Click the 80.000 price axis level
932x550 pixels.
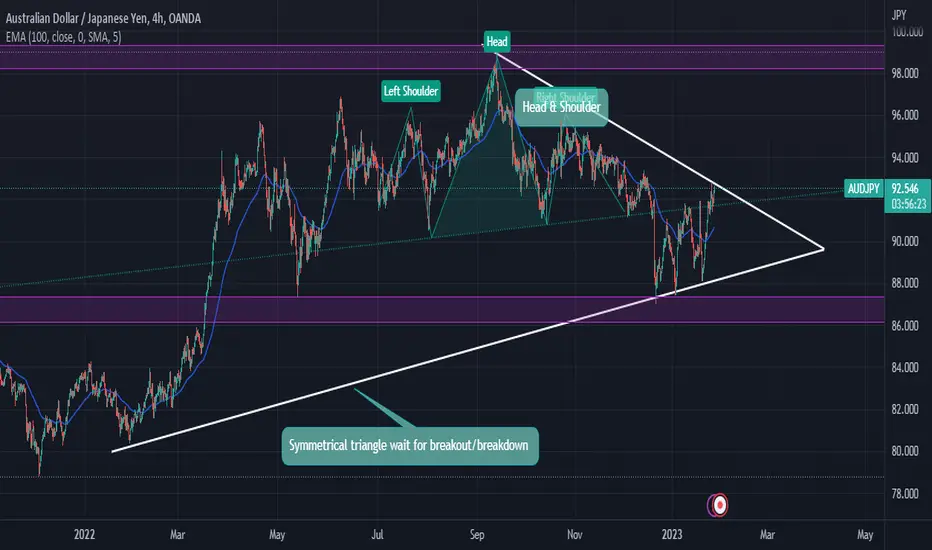coord(905,451)
